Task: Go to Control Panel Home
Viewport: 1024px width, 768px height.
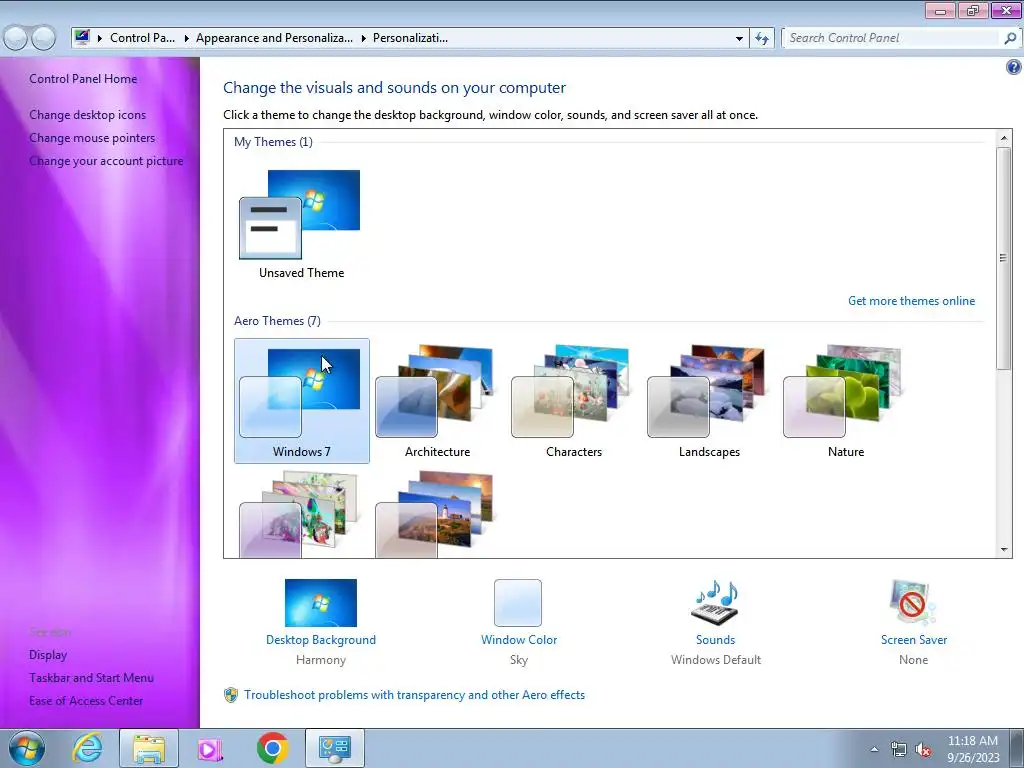Action: [83, 79]
